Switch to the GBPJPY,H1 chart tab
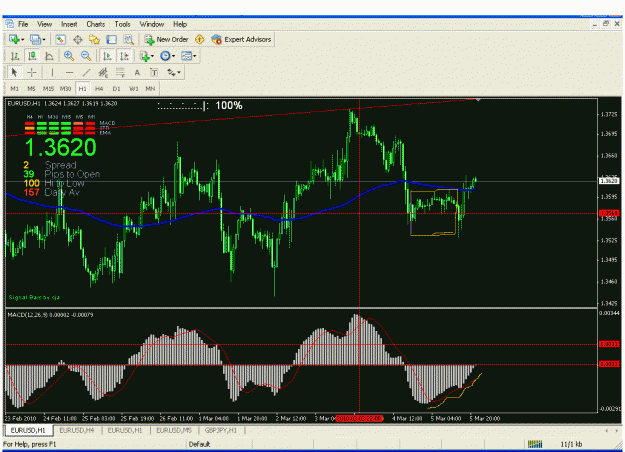The width and height of the screenshot is (625, 452). click(221, 430)
